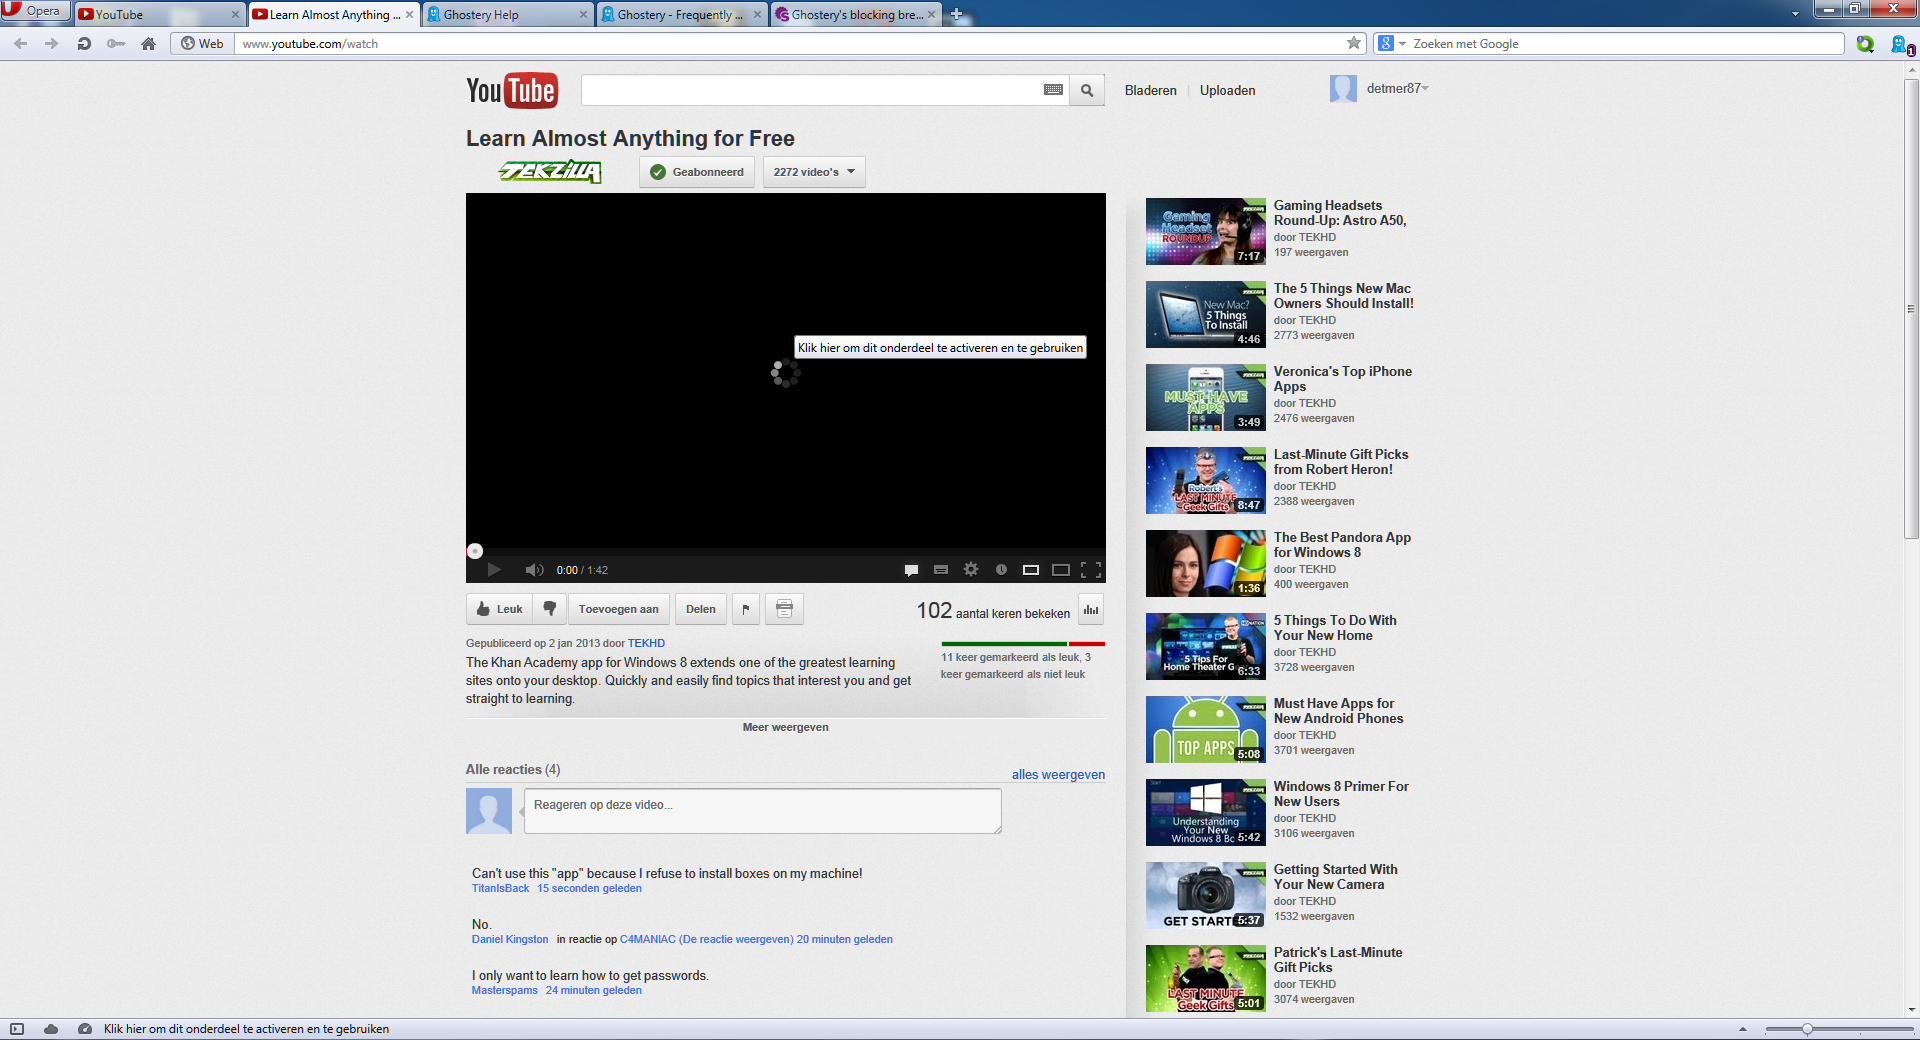Click the flag report icon below video
Screen dimensions: 1920x1040
coord(746,609)
